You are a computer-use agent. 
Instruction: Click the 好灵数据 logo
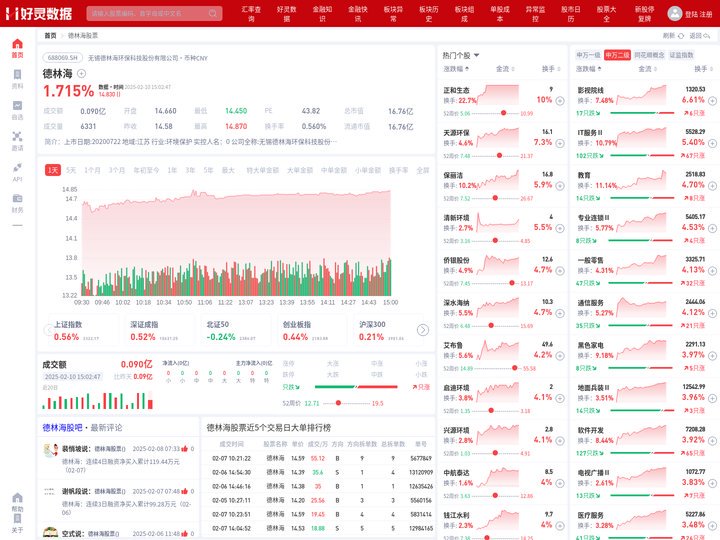coord(39,13)
